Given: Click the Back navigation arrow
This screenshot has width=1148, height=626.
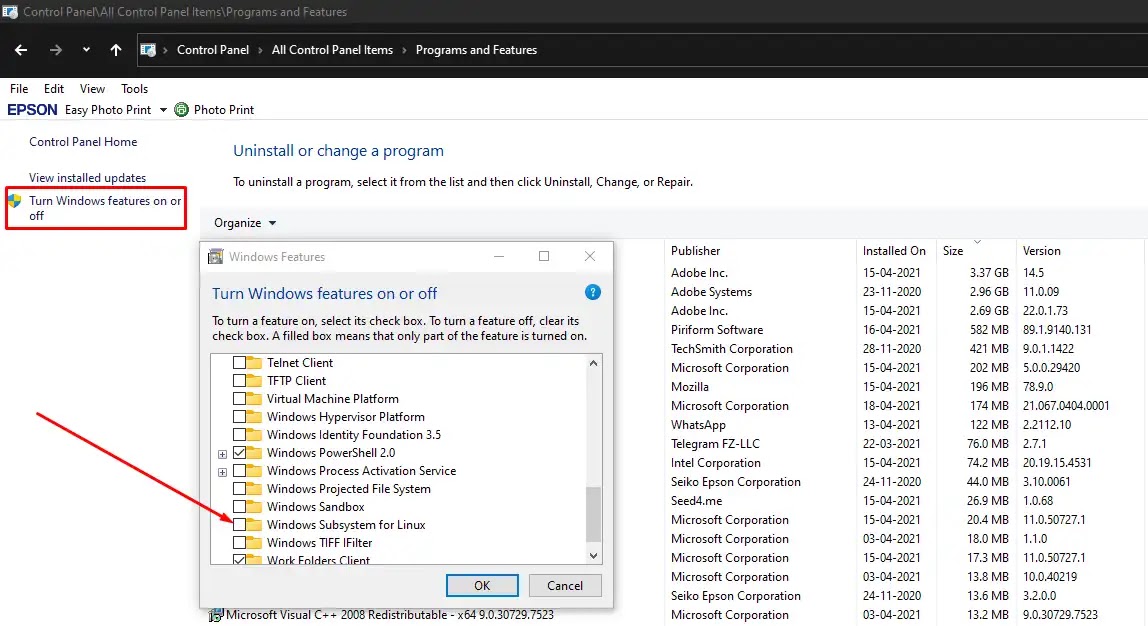Looking at the screenshot, I should tap(20, 50).
